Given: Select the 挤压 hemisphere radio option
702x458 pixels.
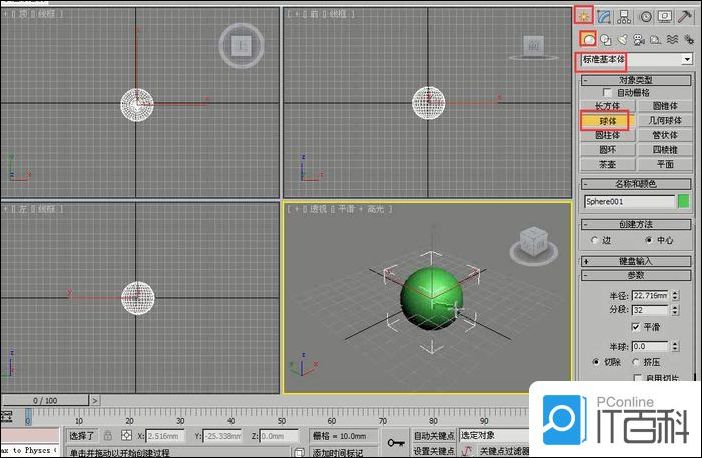Looking at the screenshot, I should click(636, 362).
